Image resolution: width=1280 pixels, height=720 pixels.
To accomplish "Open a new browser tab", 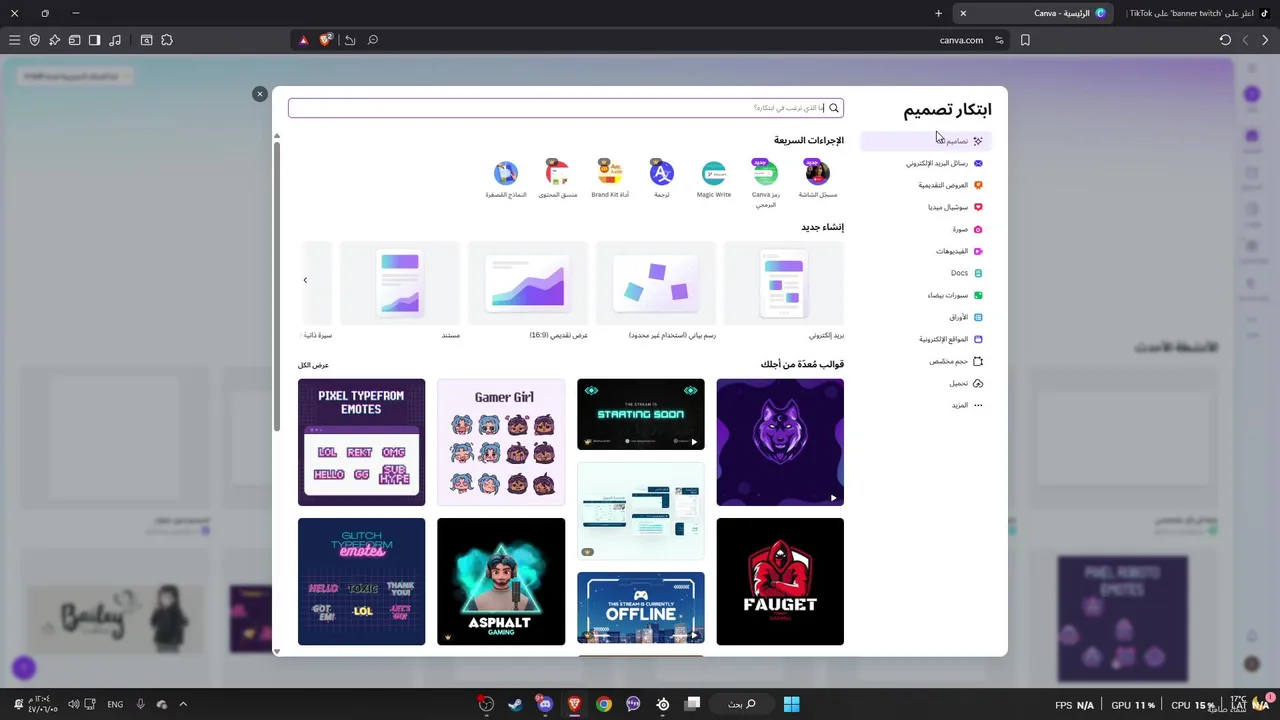I will [x=938, y=13].
